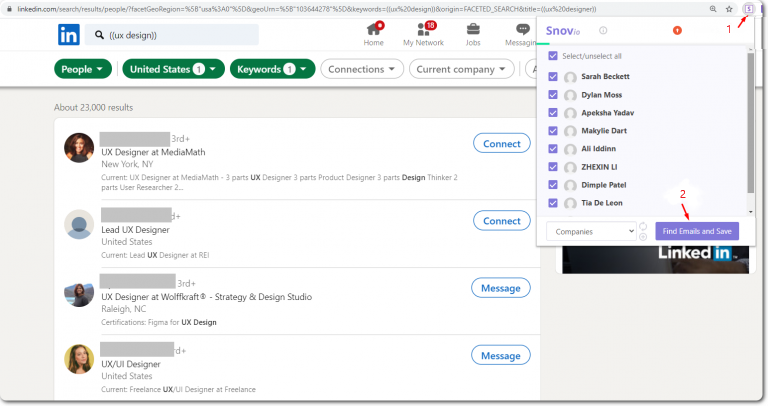Click the refresh icon beside the Companies list
Screen dimensions: 768x406
click(x=643, y=226)
